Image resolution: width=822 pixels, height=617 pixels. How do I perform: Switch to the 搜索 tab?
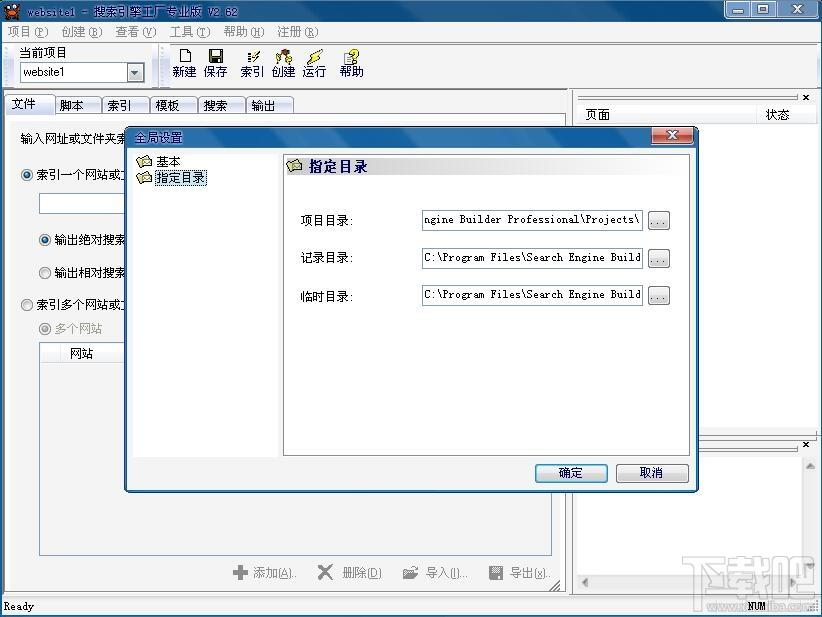(x=222, y=105)
